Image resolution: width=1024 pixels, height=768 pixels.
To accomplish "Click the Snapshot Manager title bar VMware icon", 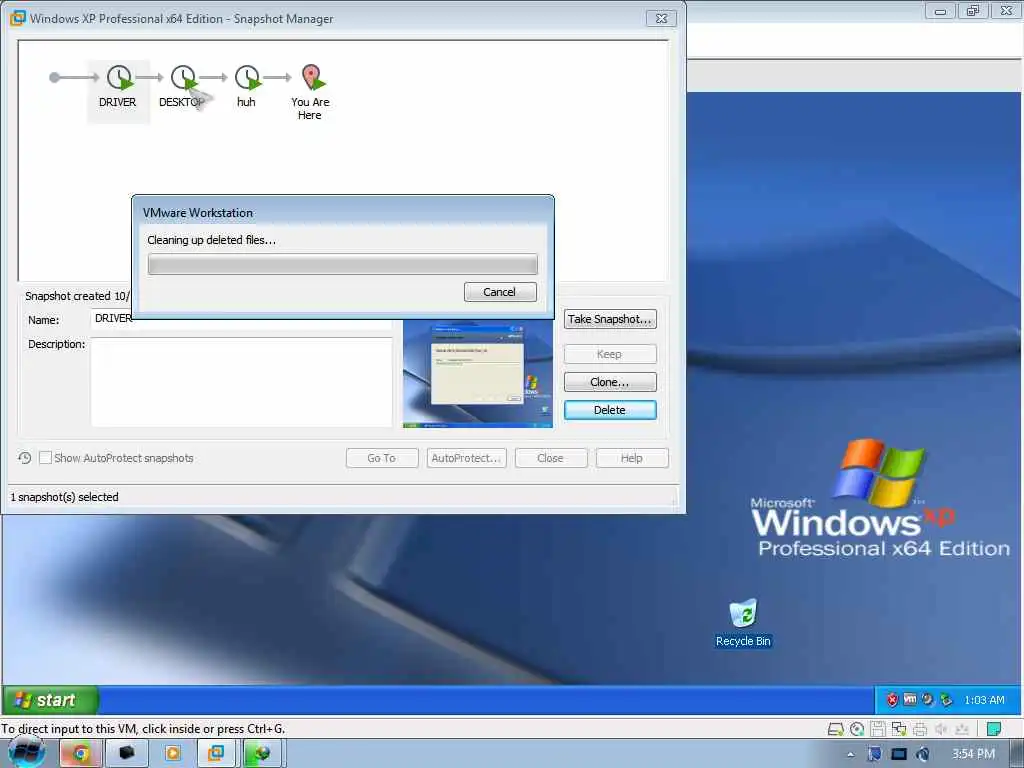I will tap(18, 18).
